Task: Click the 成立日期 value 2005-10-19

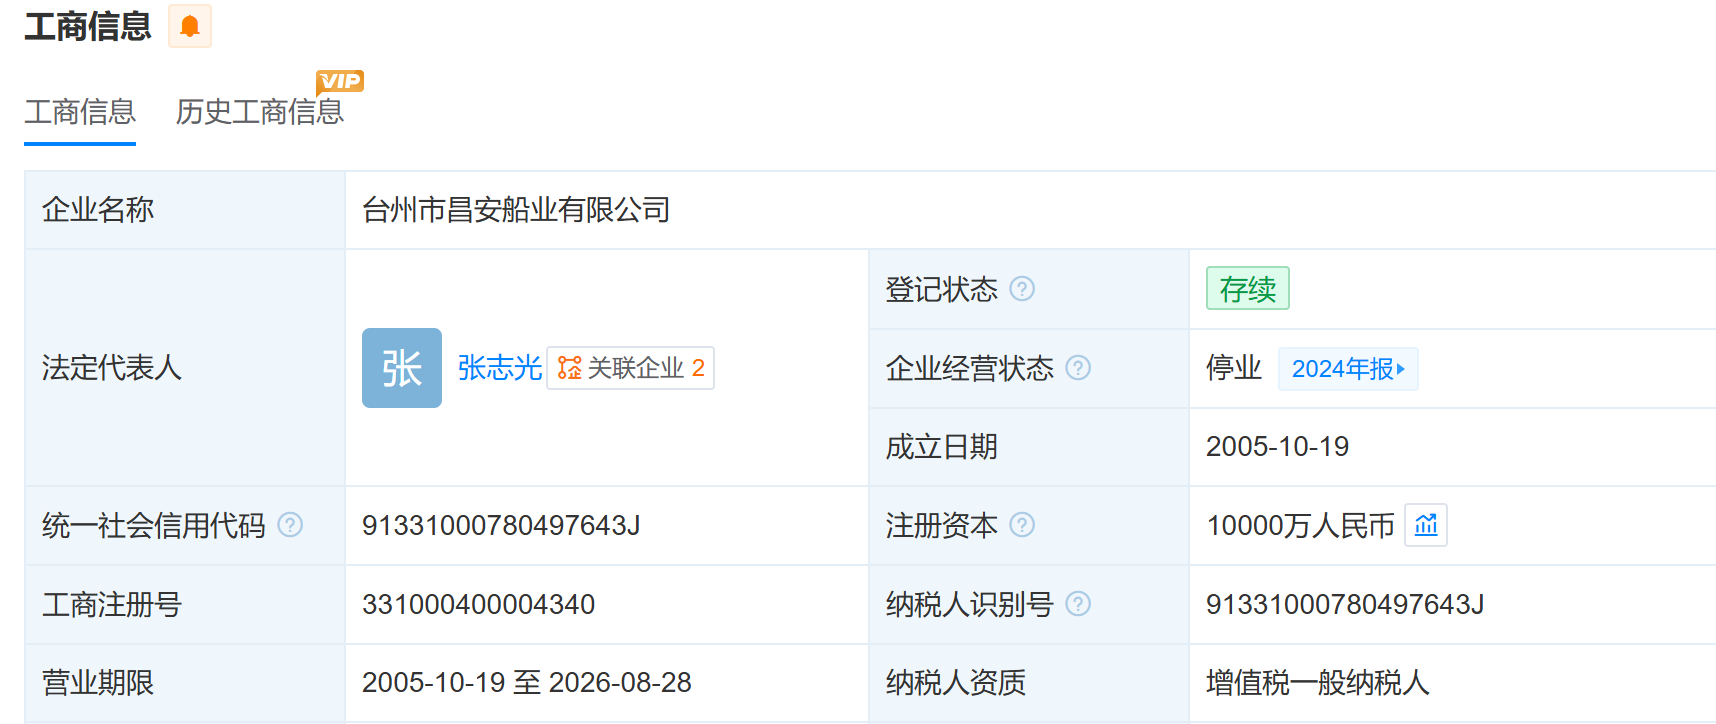Action: pos(1277,446)
